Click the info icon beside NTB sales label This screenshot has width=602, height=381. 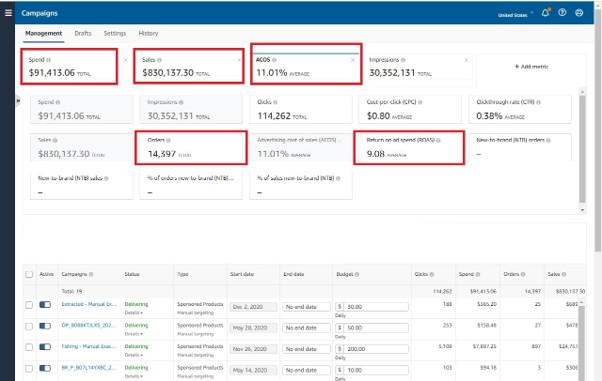coord(106,178)
